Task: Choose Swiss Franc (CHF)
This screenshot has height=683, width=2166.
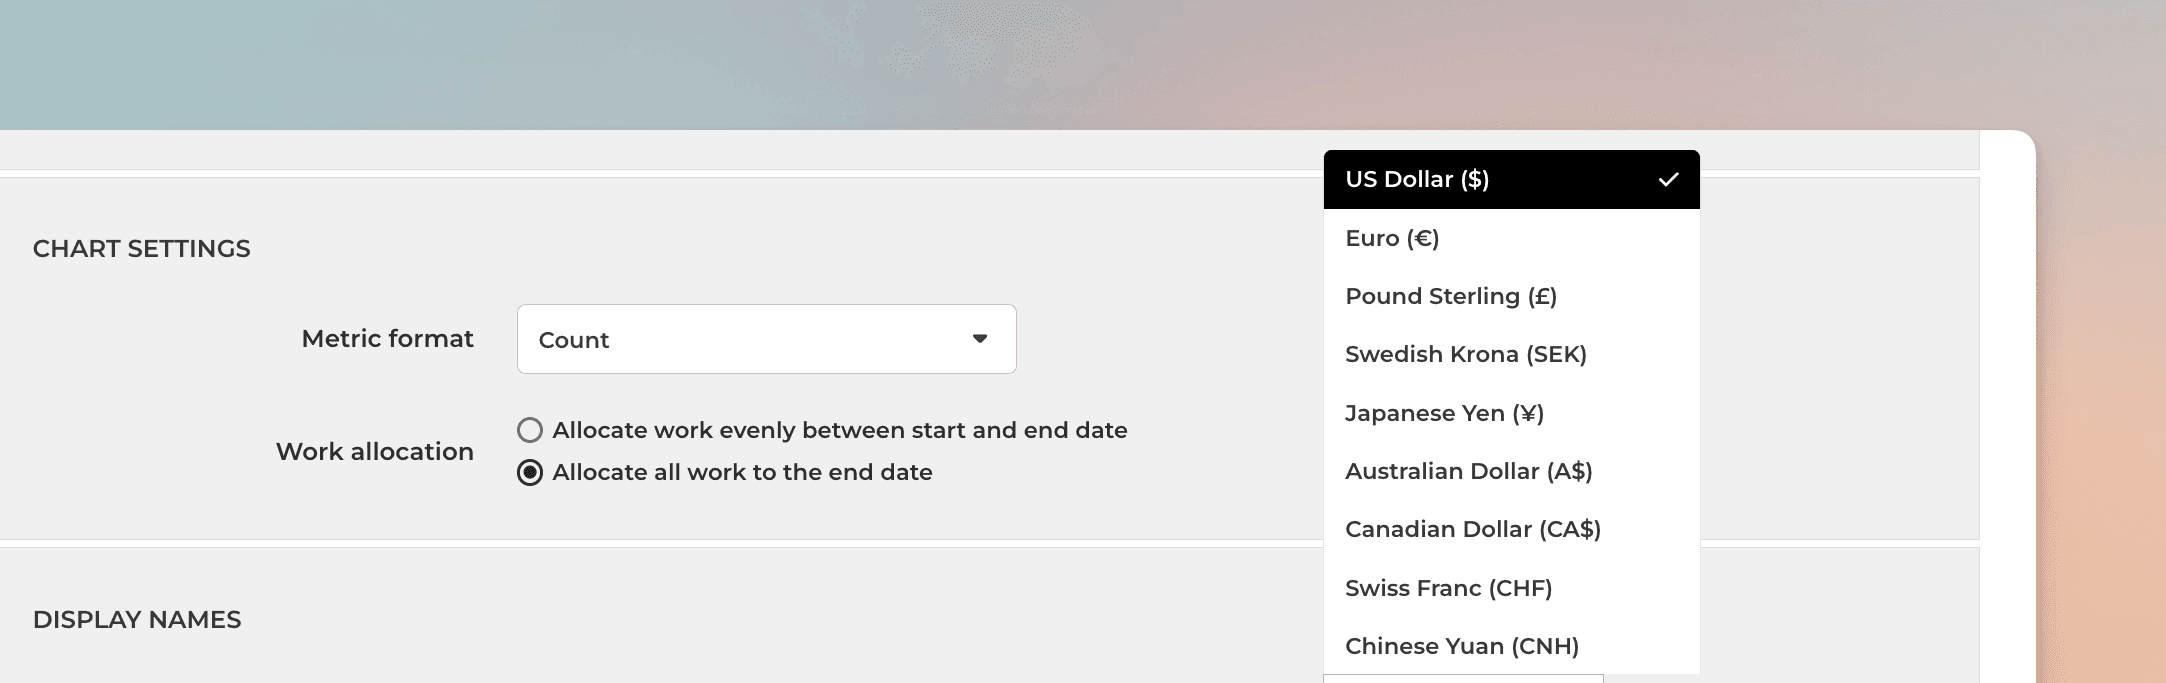Action: pos(1511,588)
